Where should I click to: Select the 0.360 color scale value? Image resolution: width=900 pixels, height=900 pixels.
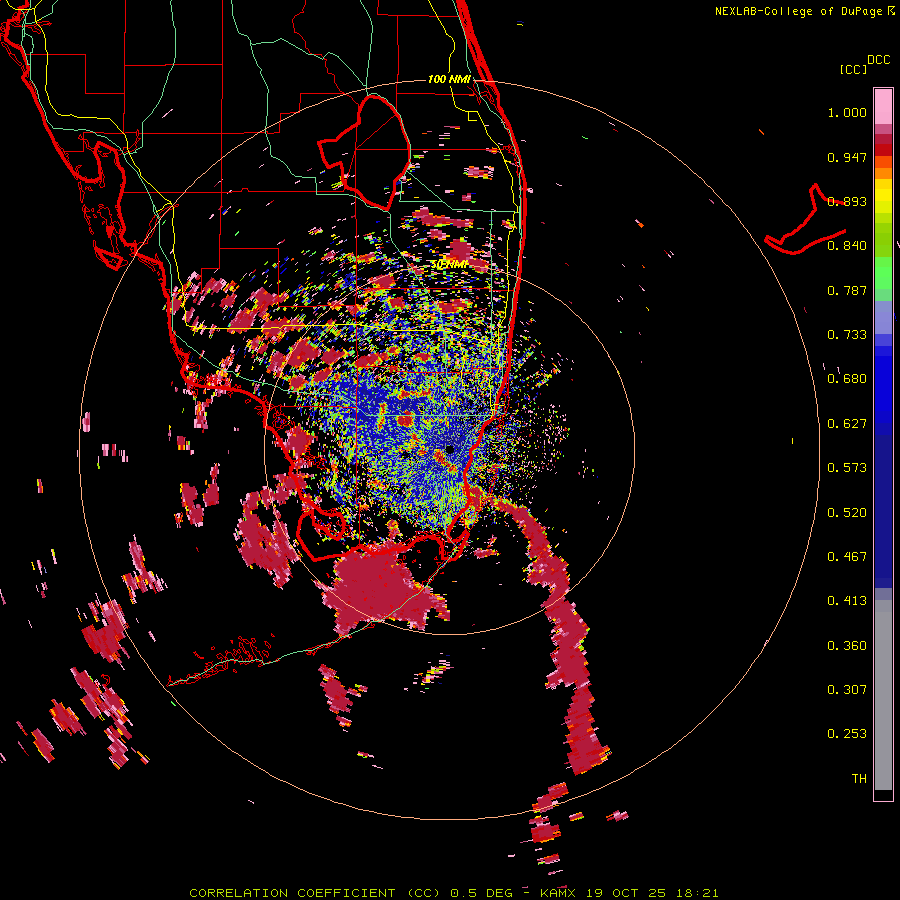847,646
